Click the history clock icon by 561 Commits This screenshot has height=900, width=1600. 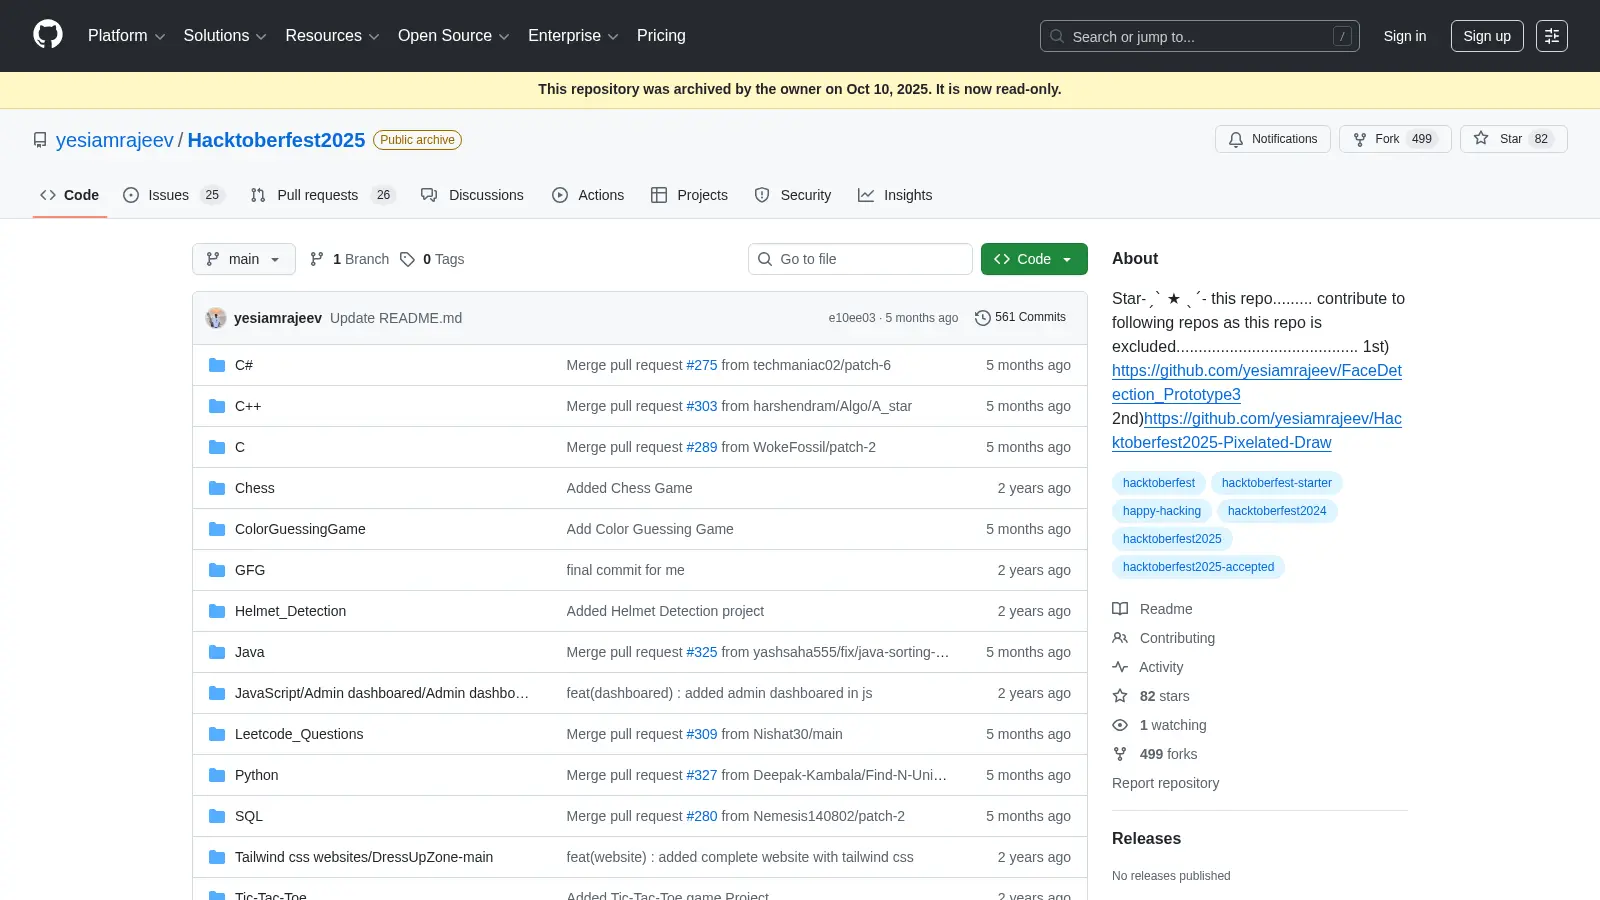click(x=983, y=317)
